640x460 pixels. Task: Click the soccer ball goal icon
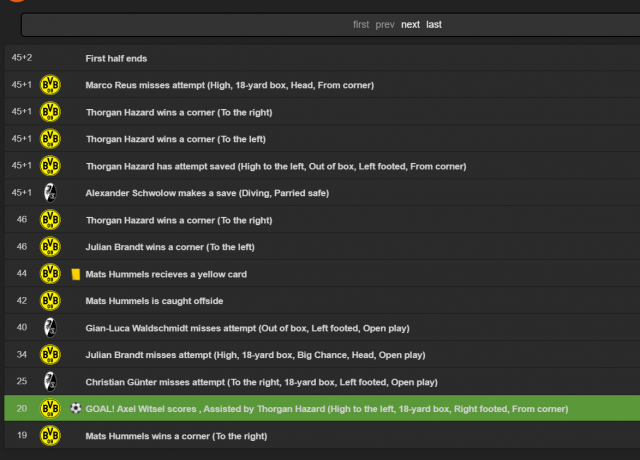pos(76,408)
